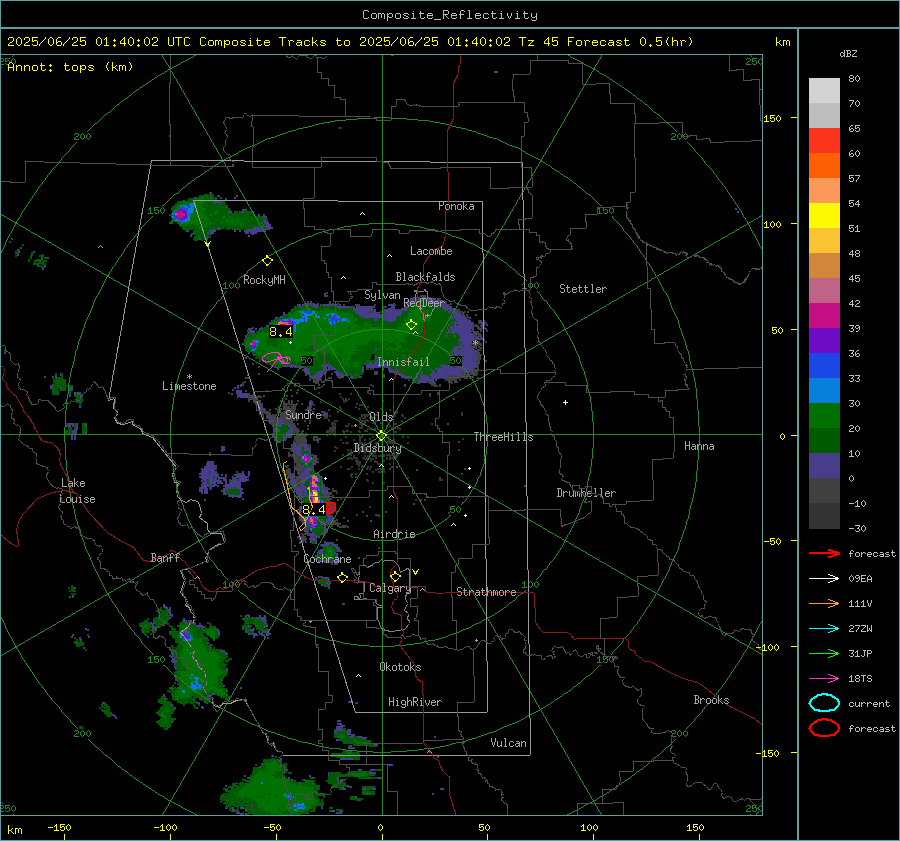Click the Lake Louise label

[x=78, y=491]
